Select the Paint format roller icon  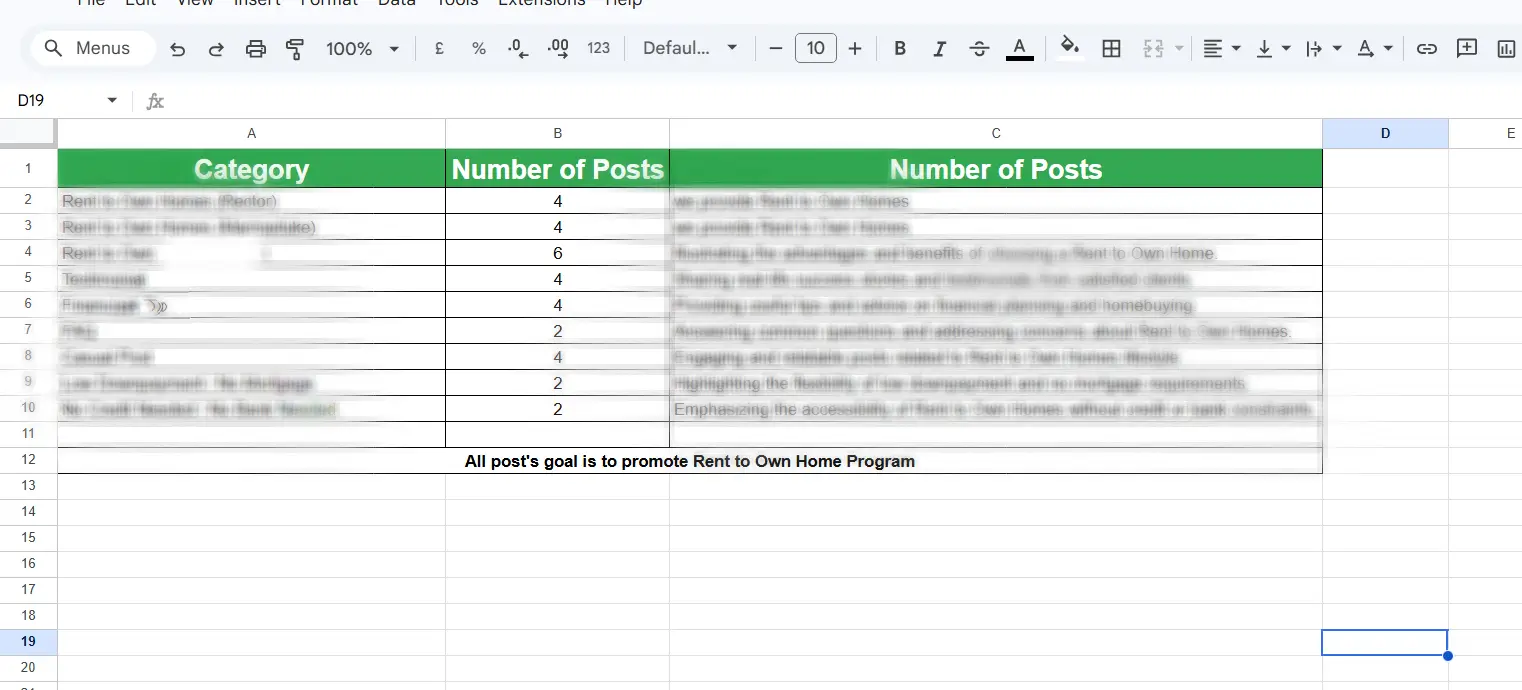(x=295, y=48)
